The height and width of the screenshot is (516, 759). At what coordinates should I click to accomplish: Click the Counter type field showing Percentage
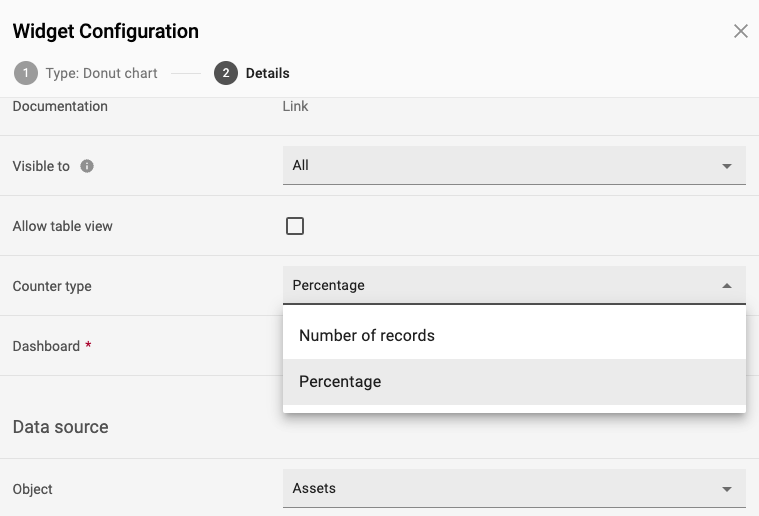click(514, 285)
